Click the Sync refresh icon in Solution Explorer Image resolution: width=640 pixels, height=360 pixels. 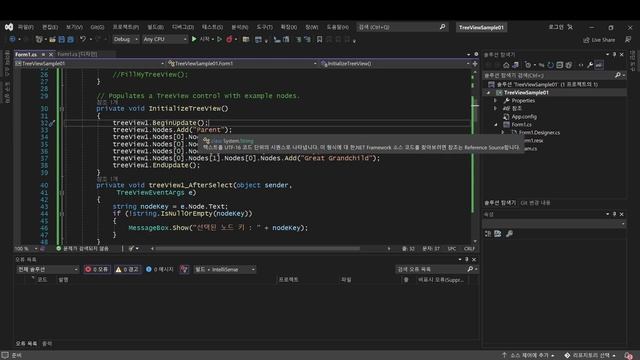click(x=551, y=65)
